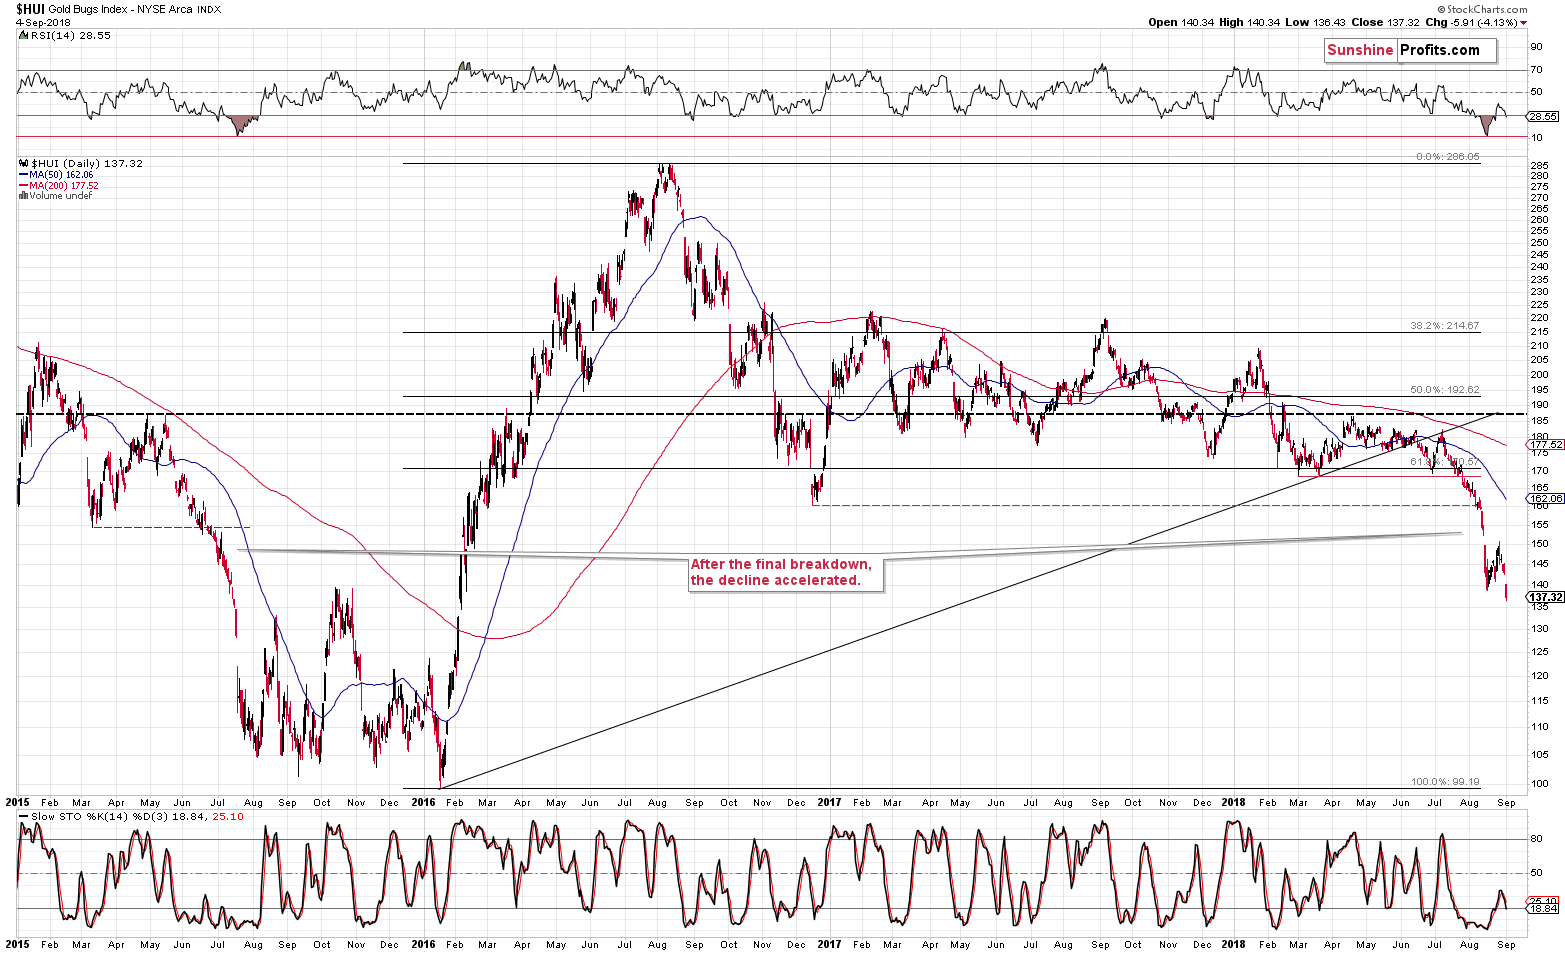Click the 162.06 blue MA tag on right axis

click(1546, 498)
